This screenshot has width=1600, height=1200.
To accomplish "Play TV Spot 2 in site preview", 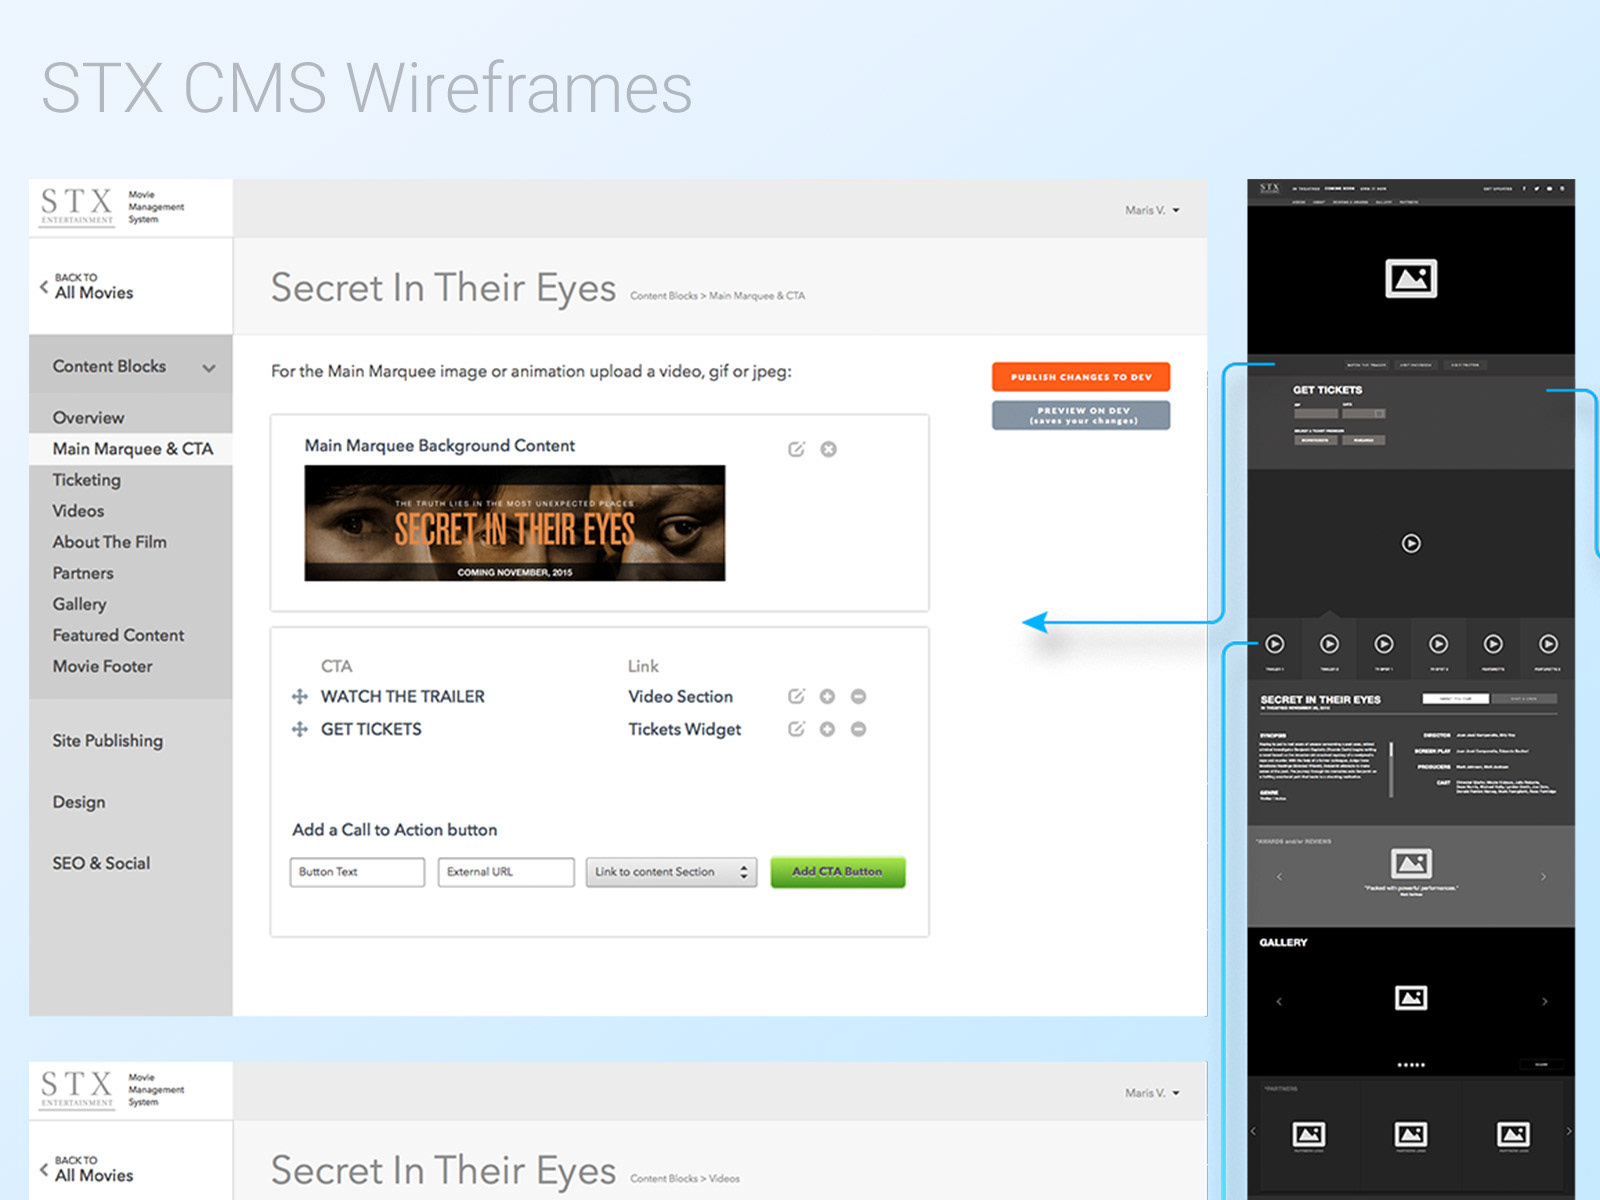I will tap(1438, 644).
